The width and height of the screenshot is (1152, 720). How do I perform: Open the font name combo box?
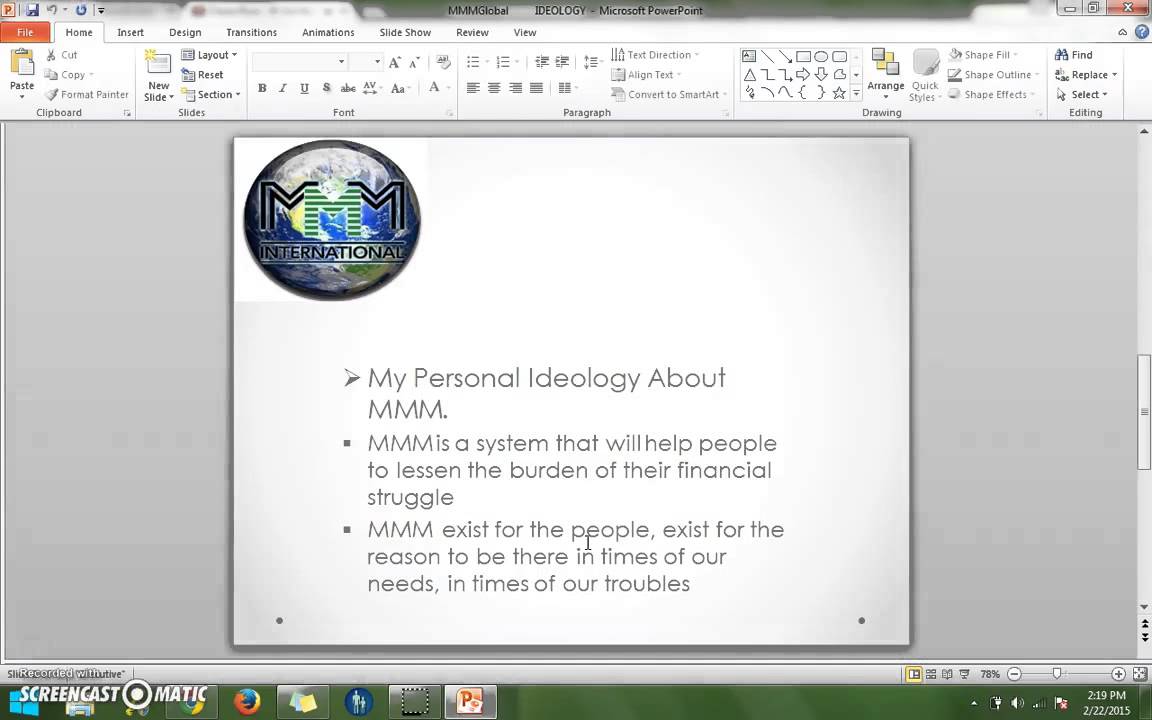[299, 62]
